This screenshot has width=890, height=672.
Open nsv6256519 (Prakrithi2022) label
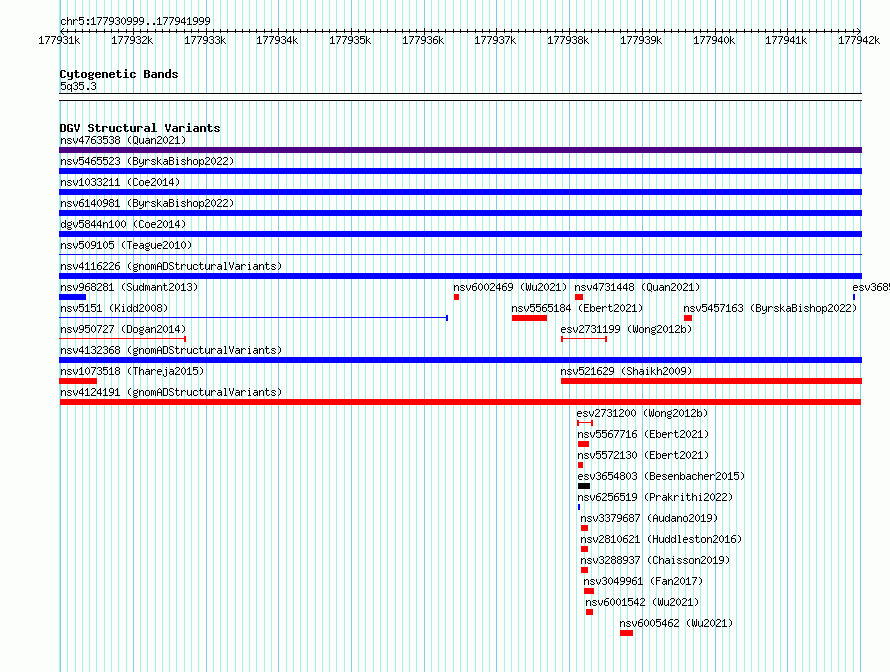click(655, 497)
